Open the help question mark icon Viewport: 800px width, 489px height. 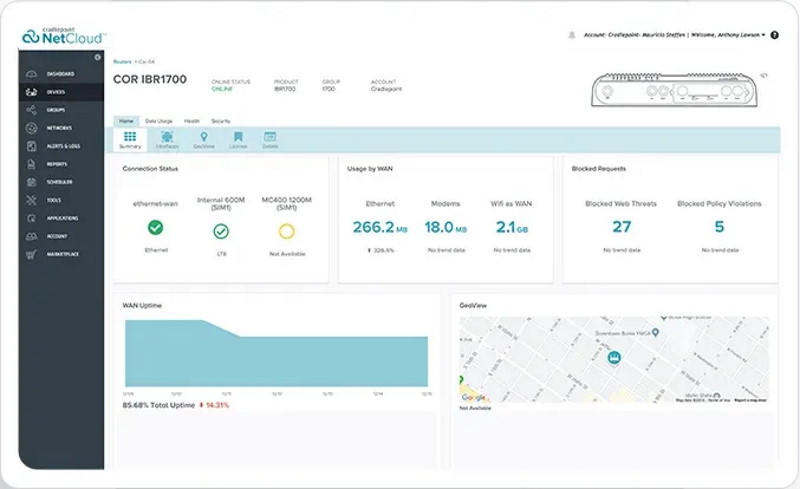pos(774,35)
